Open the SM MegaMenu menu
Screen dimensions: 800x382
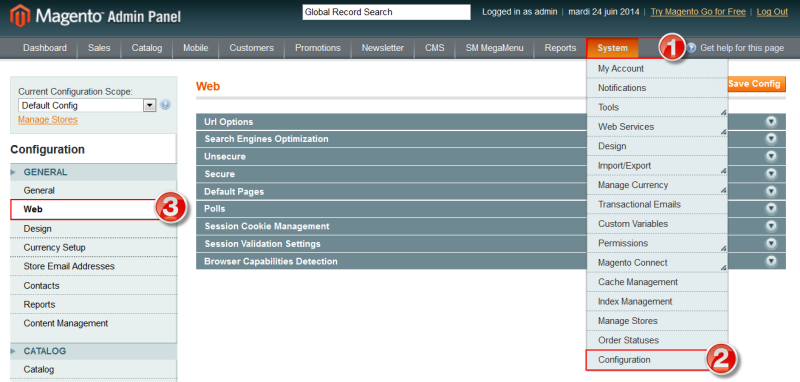click(494, 48)
